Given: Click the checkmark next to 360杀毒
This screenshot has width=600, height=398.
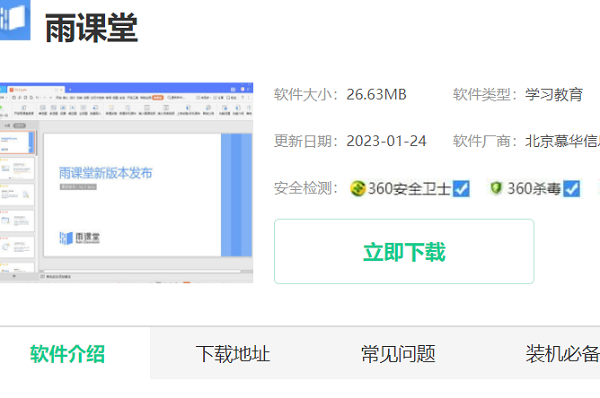Looking at the screenshot, I should [572, 189].
